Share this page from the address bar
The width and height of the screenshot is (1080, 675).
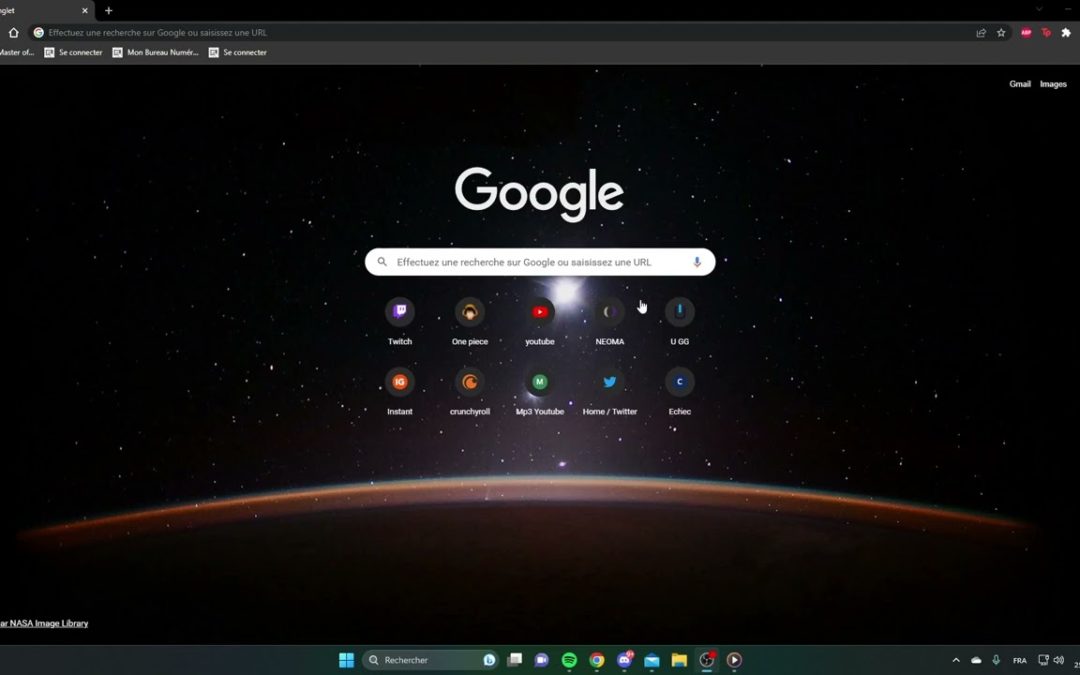(x=981, y=32)
